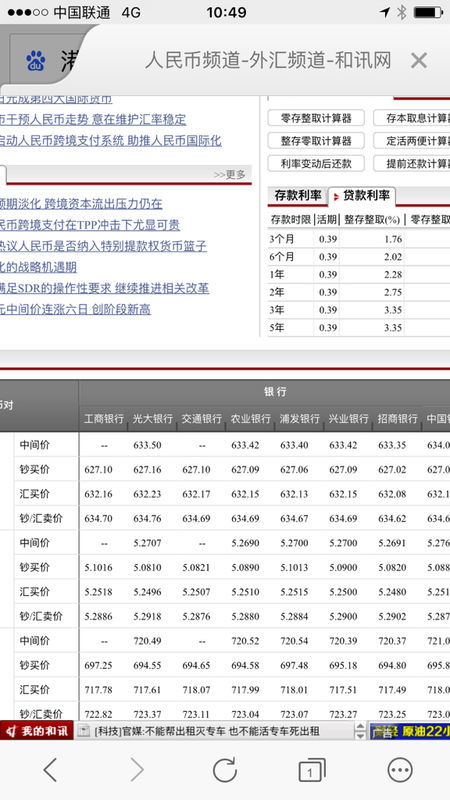Tap the Baidu paw logo tab icon
This screenshot has width=450, height=800.
pos(36,61)
